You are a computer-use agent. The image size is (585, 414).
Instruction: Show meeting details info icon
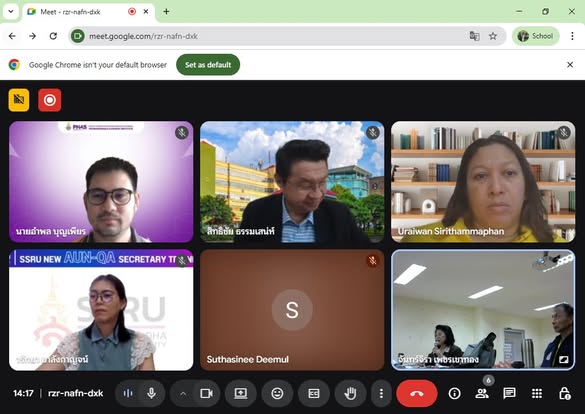(454, 393)
